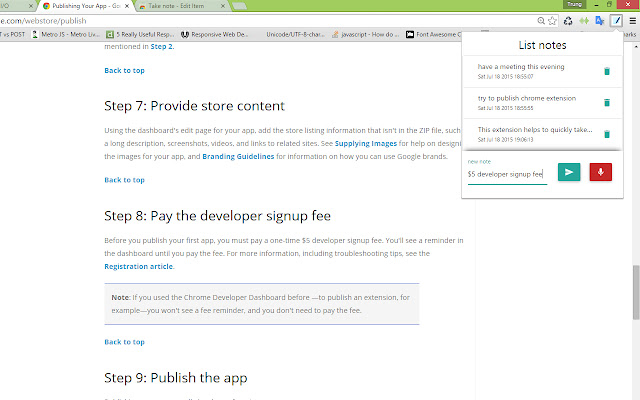Image resolution: width=640 pixels, height=400 pixels.
Task: Click the recycle extension icon in toolbar
Action: click(568, 21)
